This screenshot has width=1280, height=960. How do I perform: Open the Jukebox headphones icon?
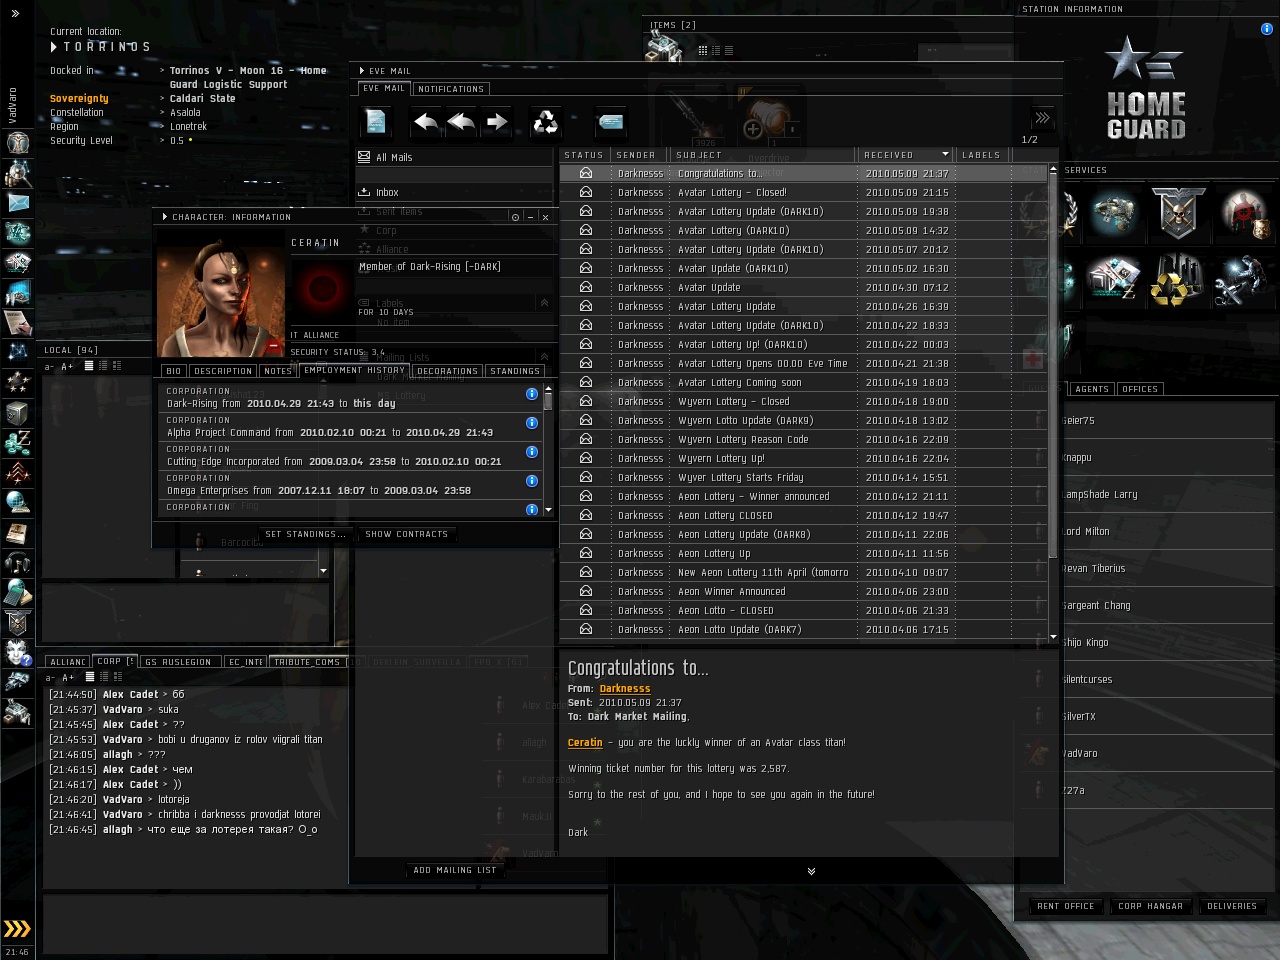click(17, 563)
